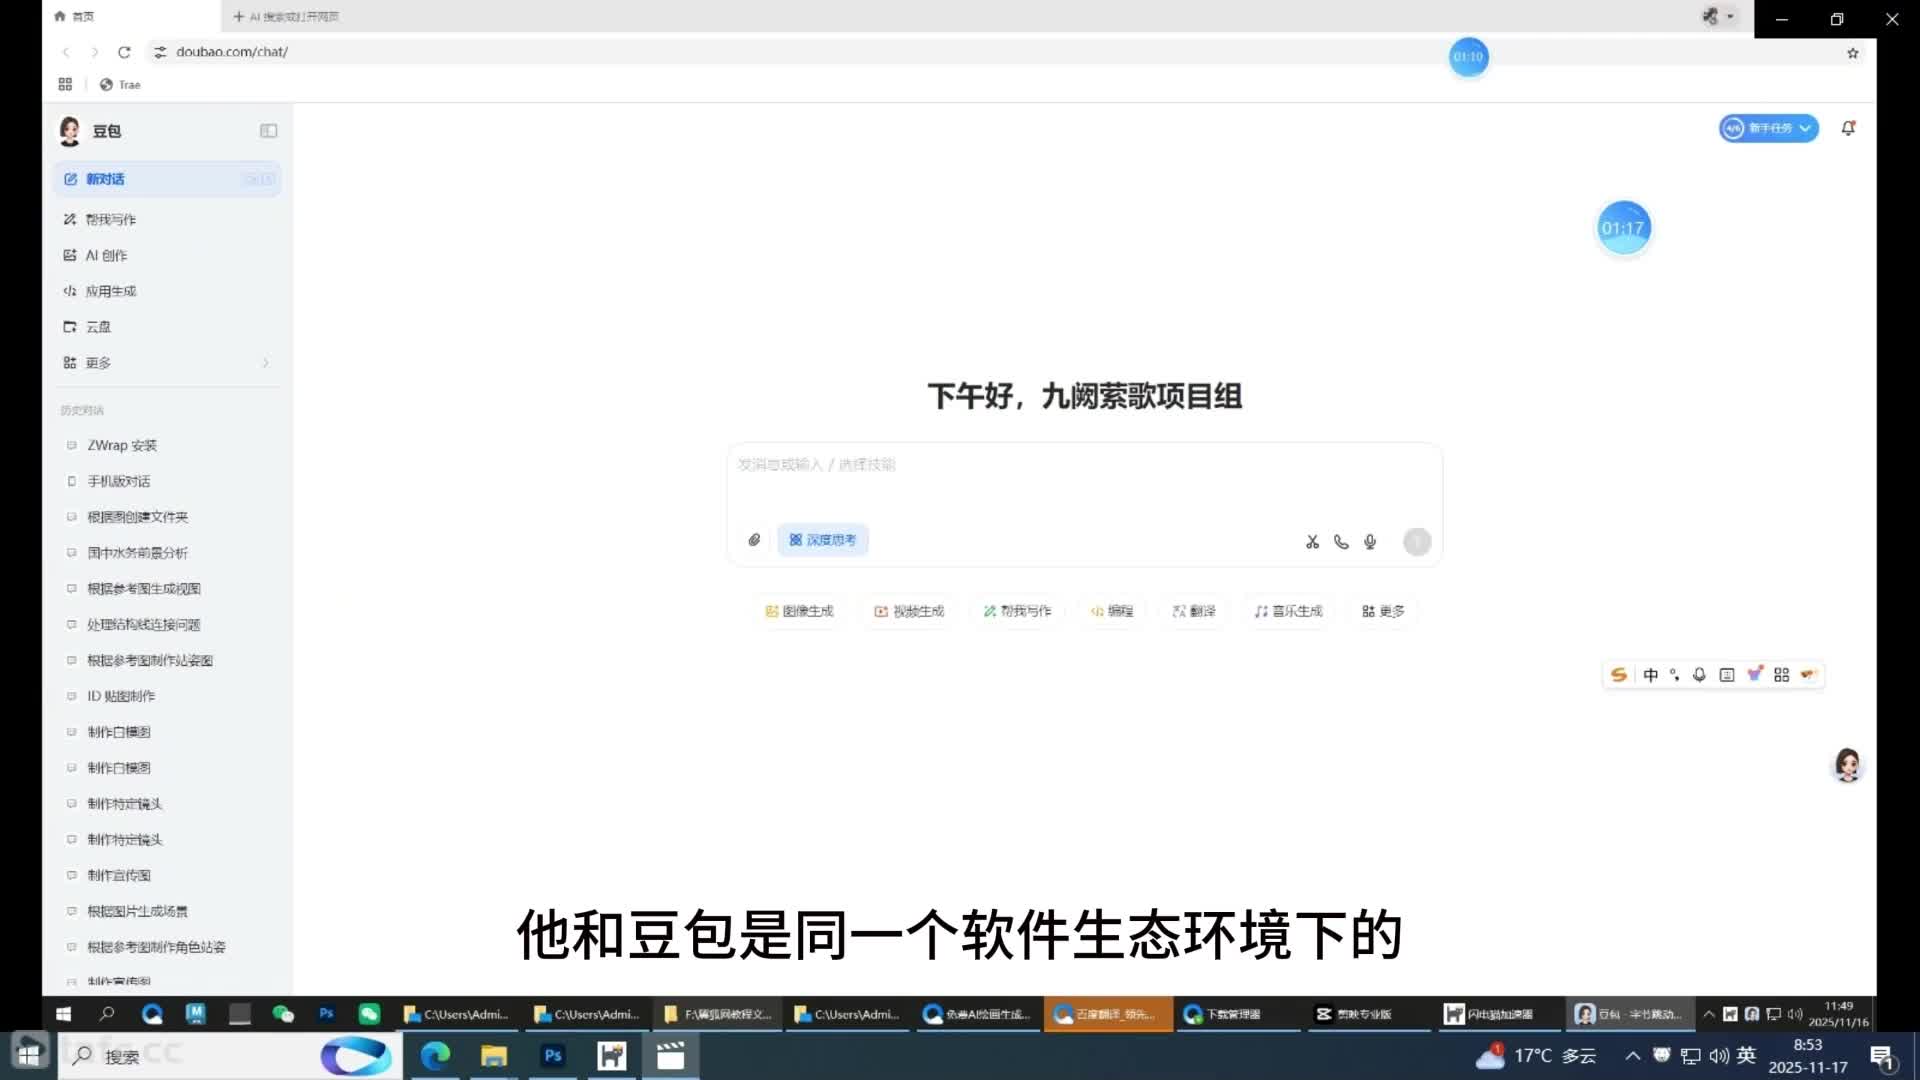Open 帮我写作 in the sidebar
Image resolution: width=1920 pixels, height=1080 pixels.
pos(110,219)
